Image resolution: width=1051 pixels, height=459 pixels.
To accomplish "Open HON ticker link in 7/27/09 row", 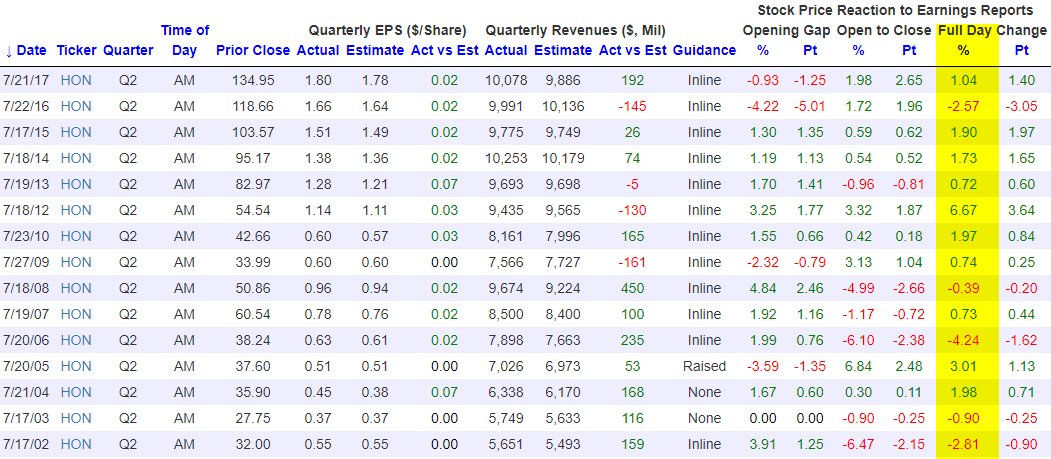I will (76, 263).
